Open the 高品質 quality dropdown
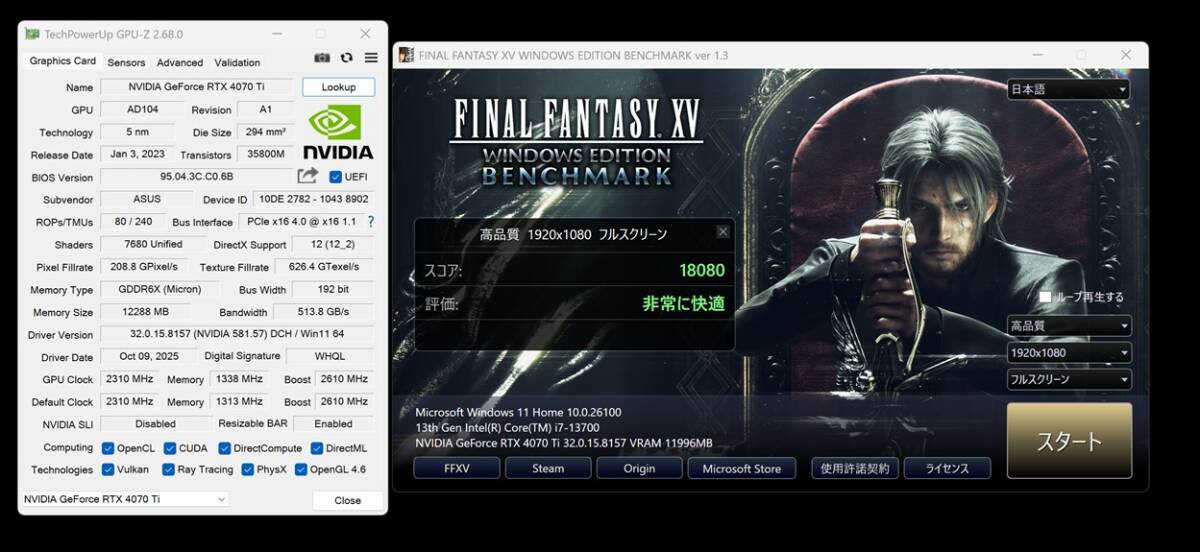 coord(1069,326)
